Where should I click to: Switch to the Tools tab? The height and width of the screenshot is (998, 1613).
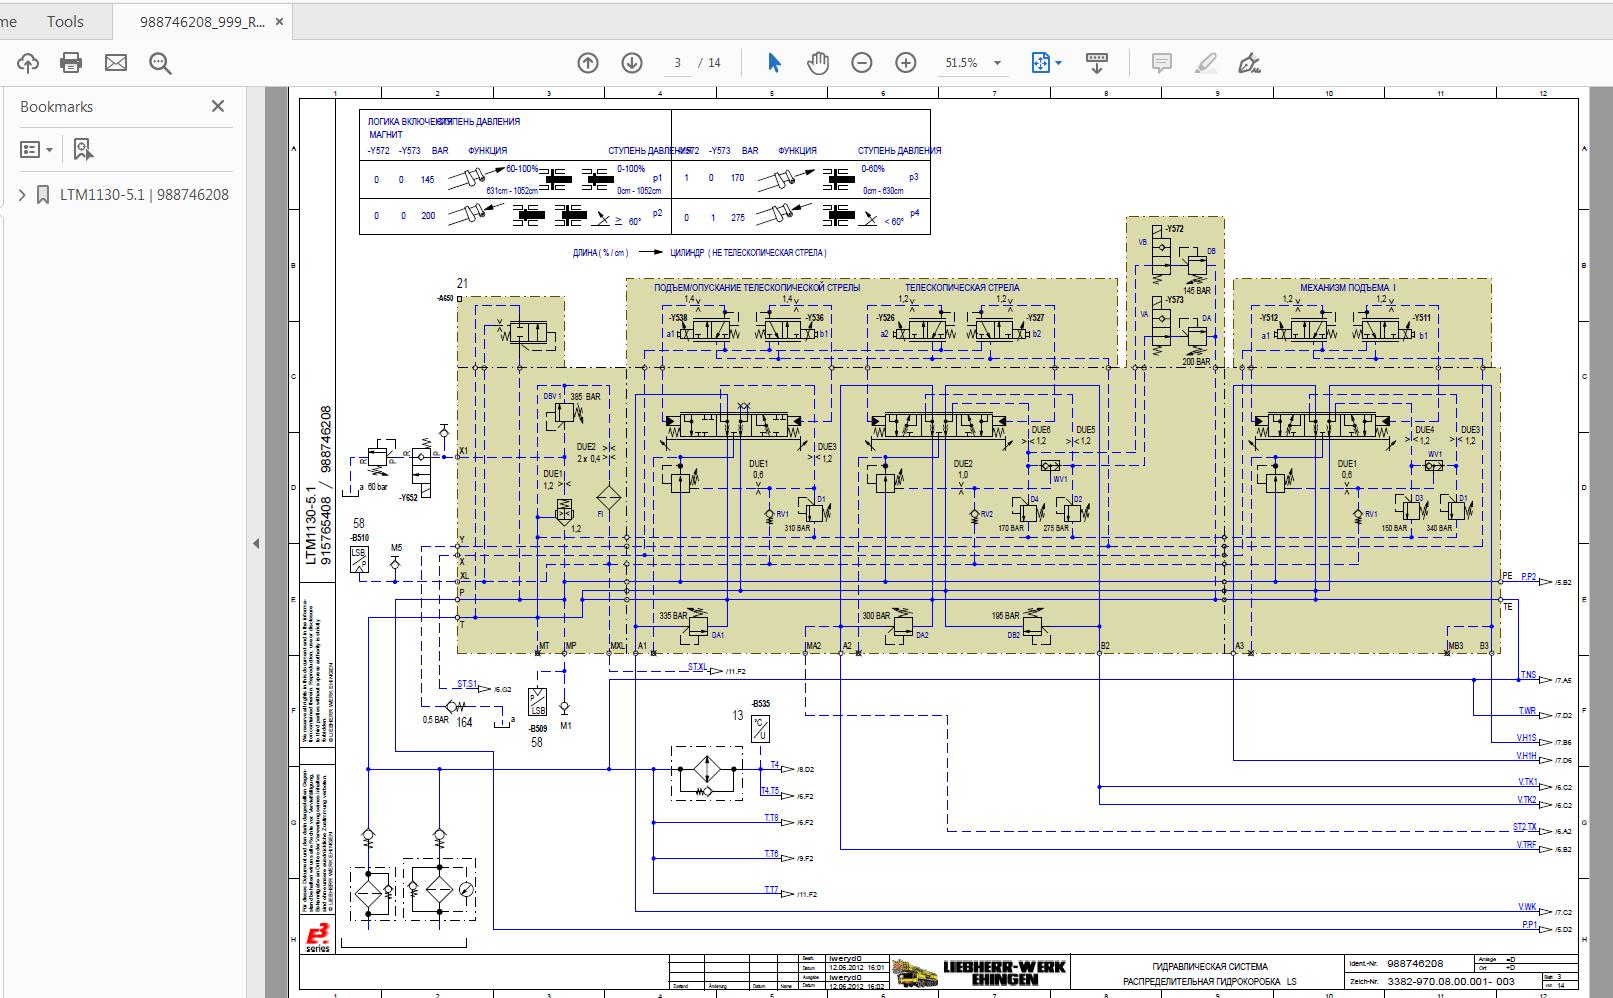[x=64, y=20]
